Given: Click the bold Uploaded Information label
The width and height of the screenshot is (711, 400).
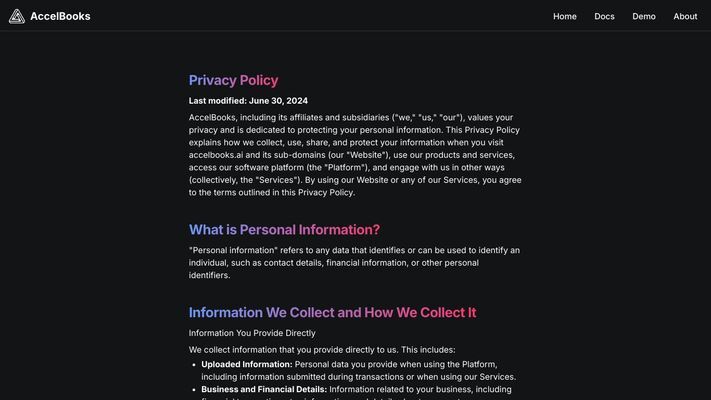Looking at the screenshot, I should (x=247, y=364).
